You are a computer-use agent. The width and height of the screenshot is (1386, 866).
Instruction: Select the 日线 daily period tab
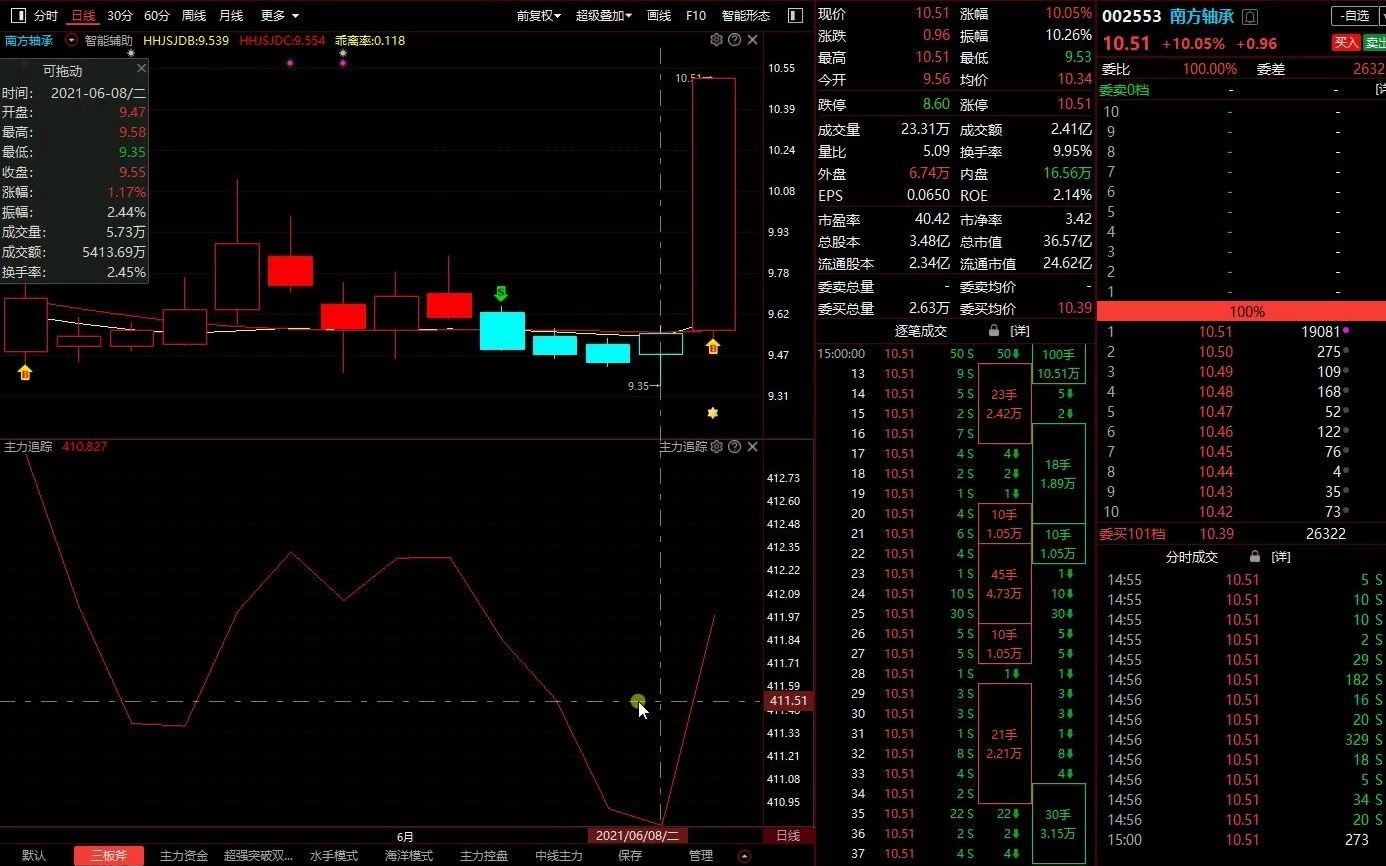pyautogui.click(x=83, y=15)
